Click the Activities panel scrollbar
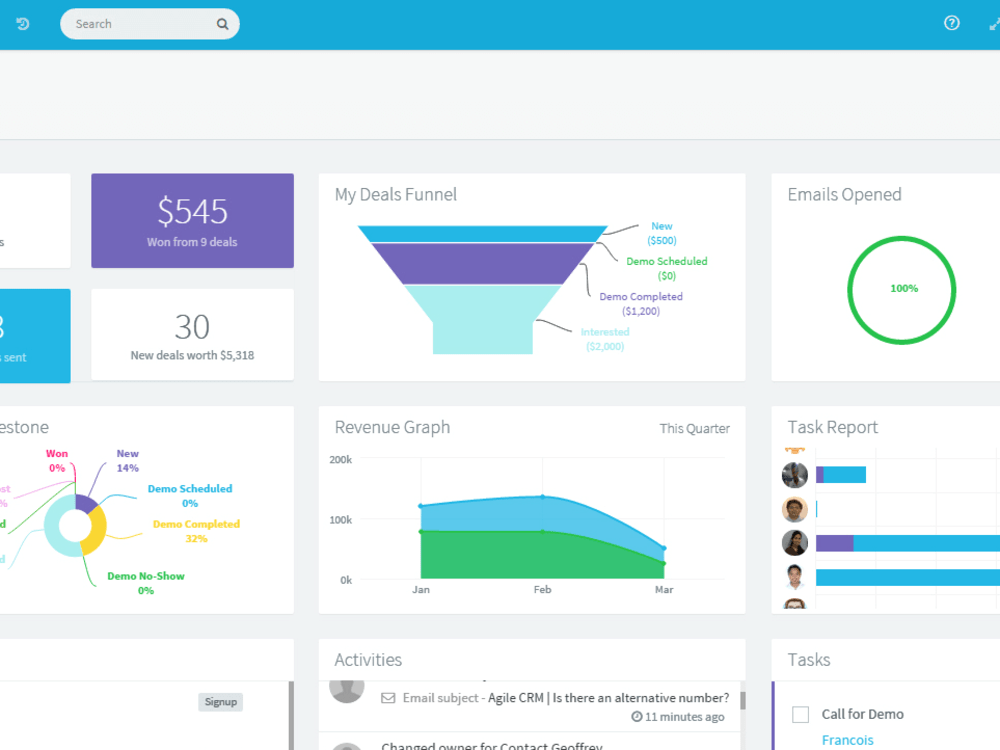 (743, 700)
